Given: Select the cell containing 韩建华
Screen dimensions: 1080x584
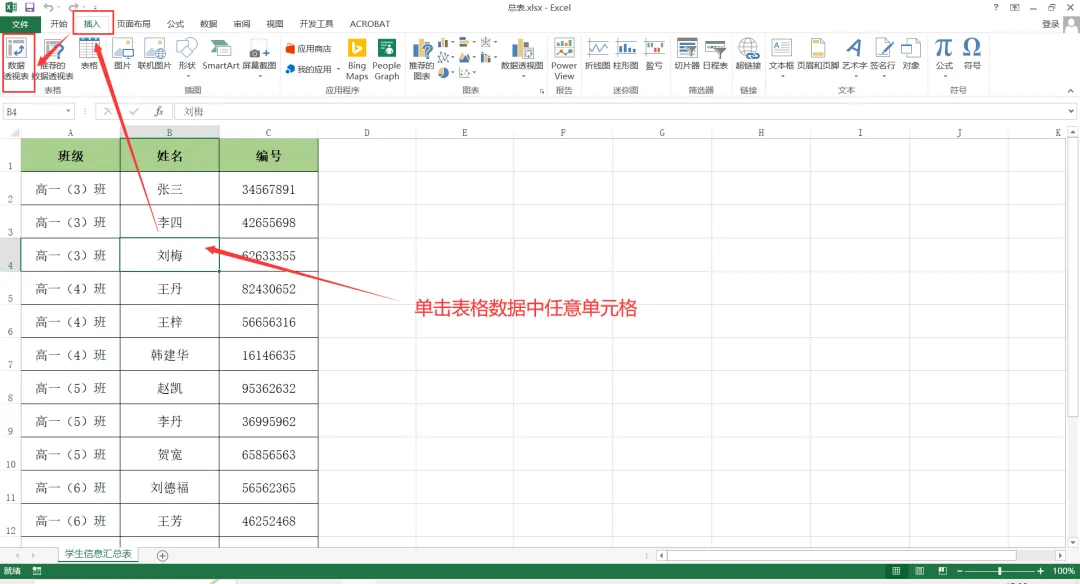Looking at the screenshot, I should coord(169,355).
